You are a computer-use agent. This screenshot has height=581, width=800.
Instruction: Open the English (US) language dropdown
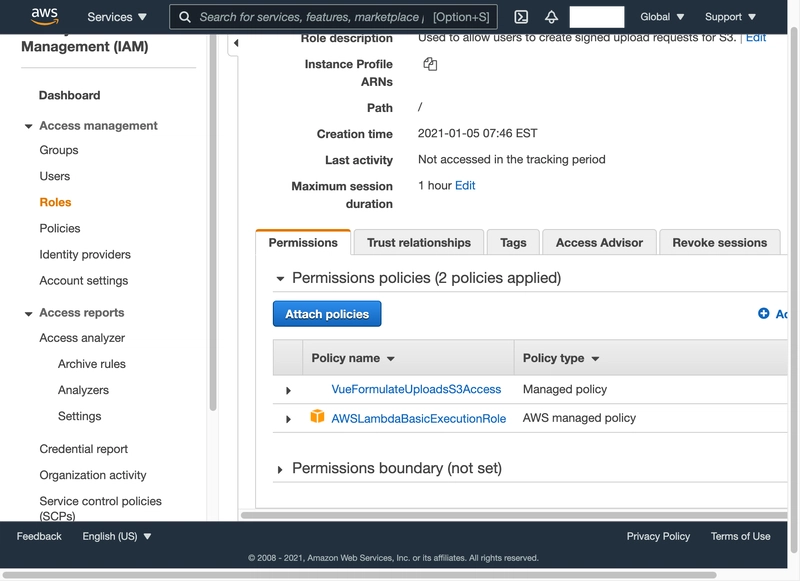[117, 536]
